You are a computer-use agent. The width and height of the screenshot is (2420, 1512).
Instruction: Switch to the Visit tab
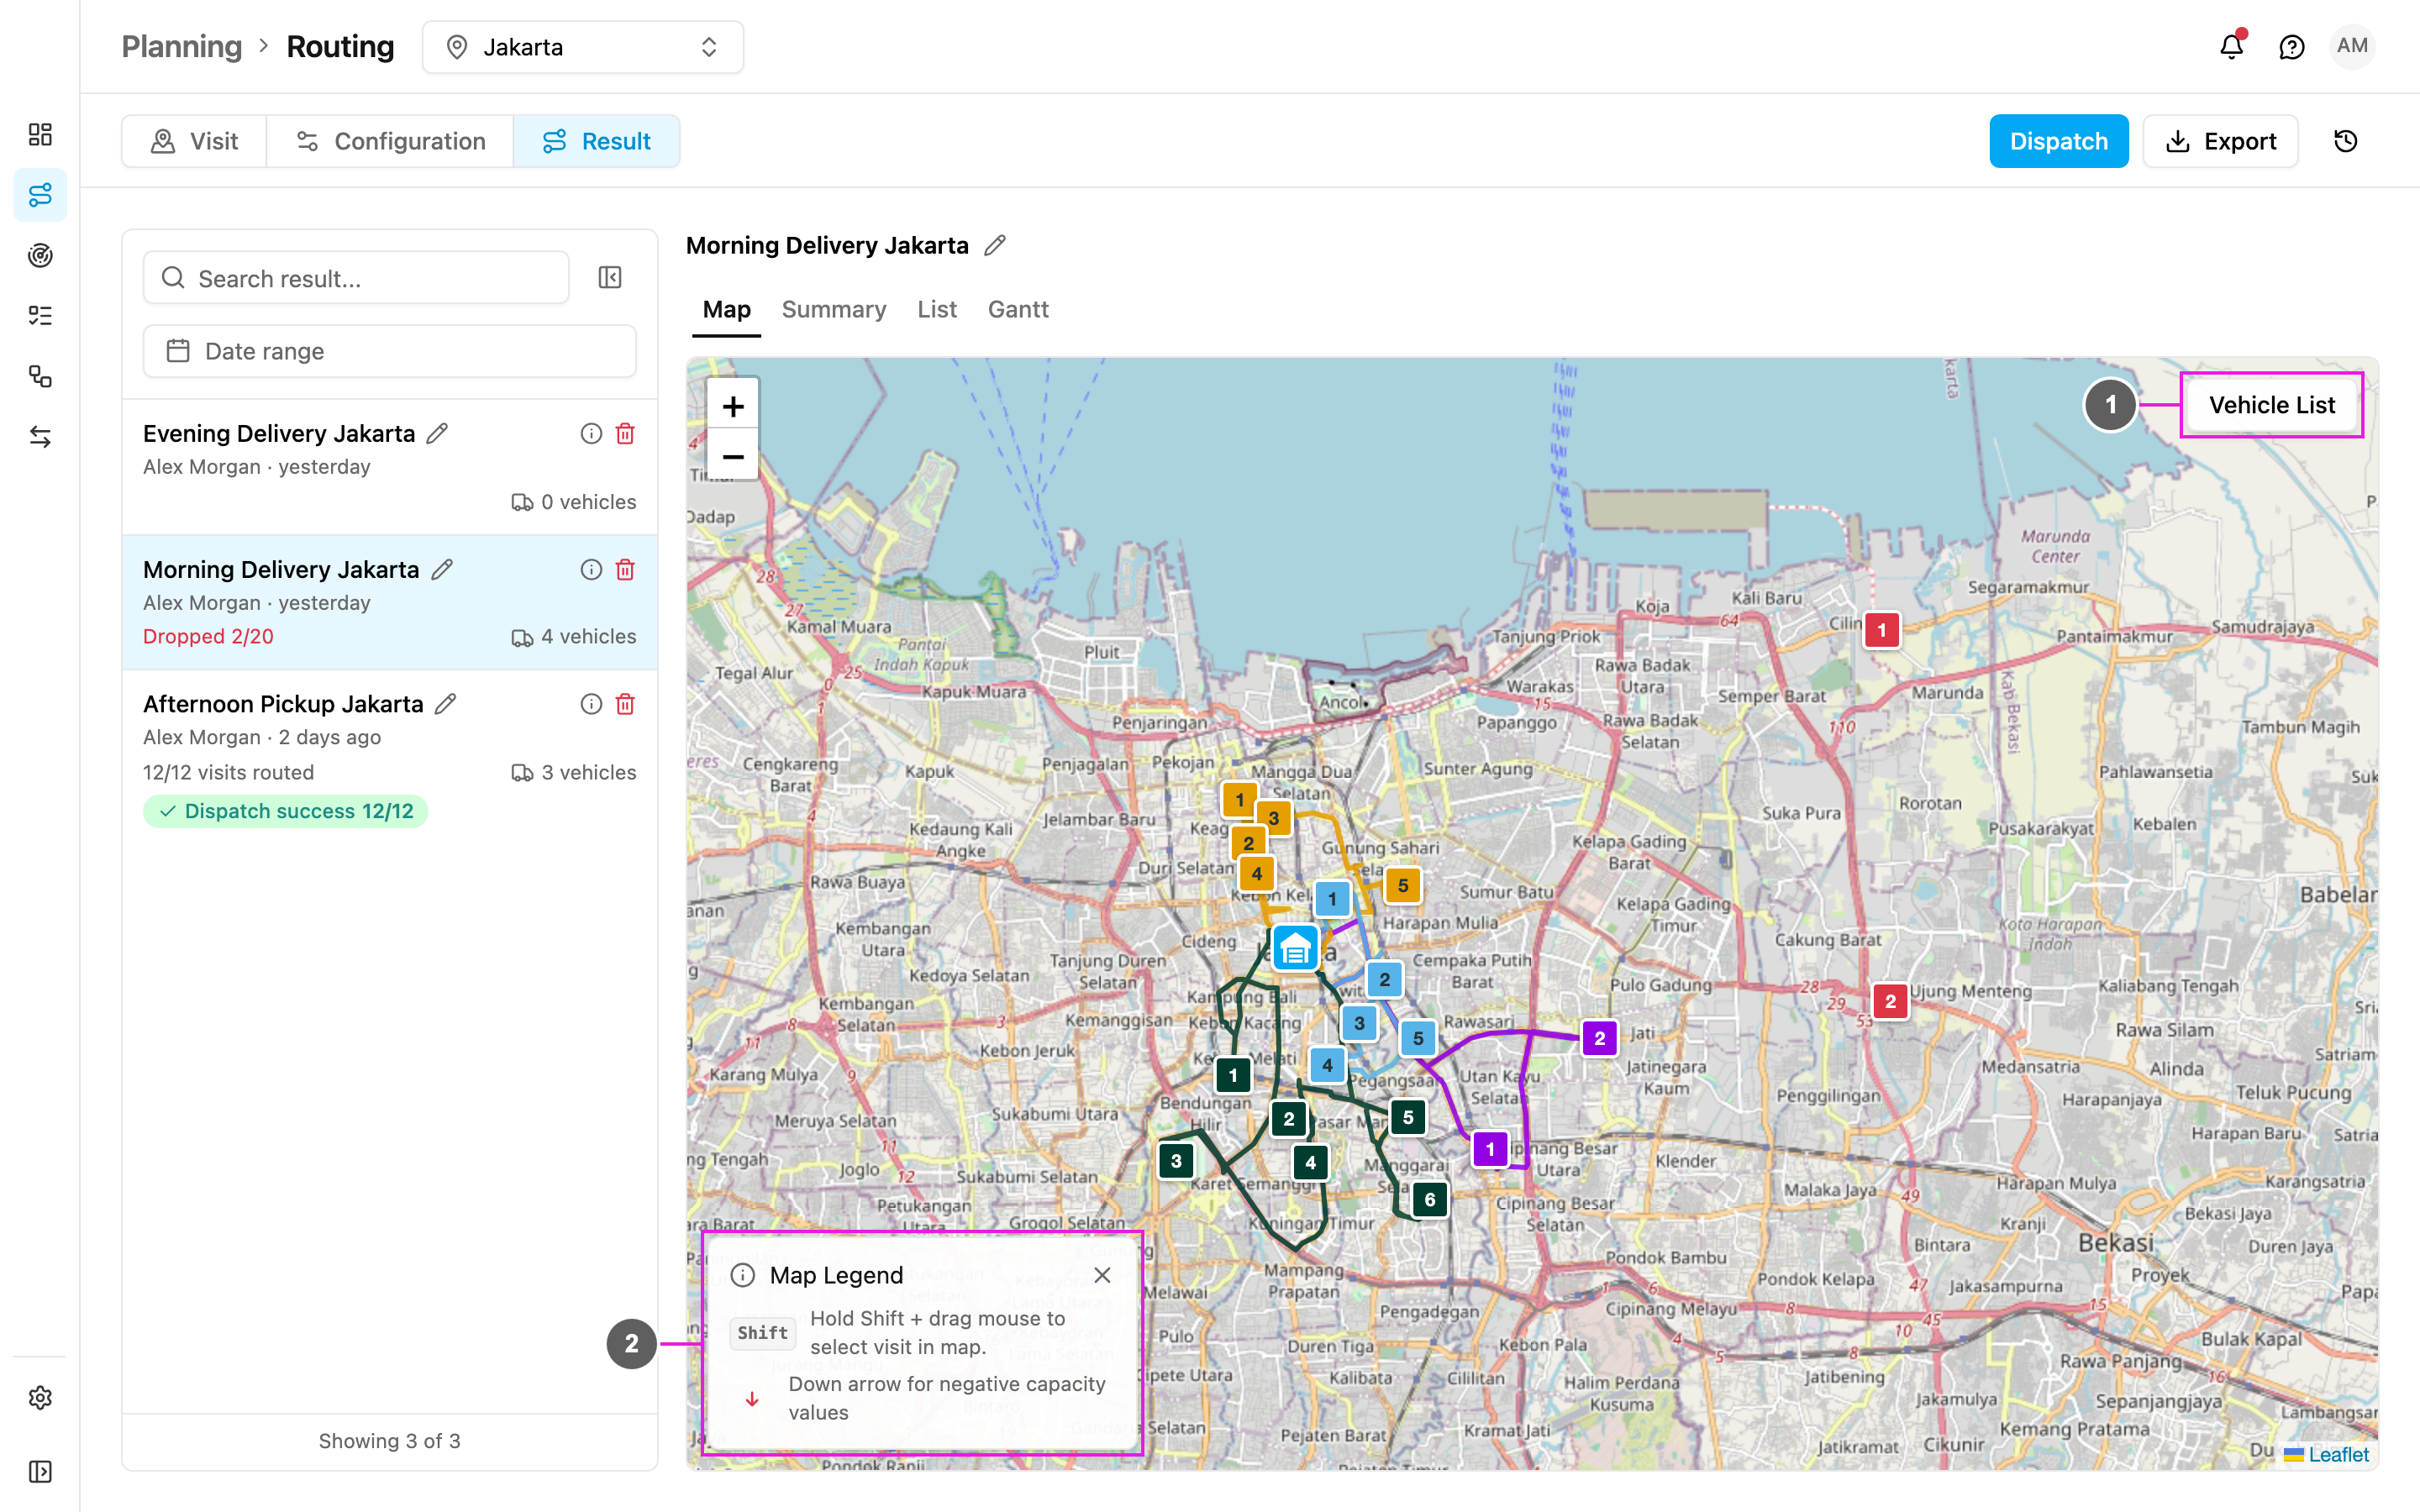(194, 141)
